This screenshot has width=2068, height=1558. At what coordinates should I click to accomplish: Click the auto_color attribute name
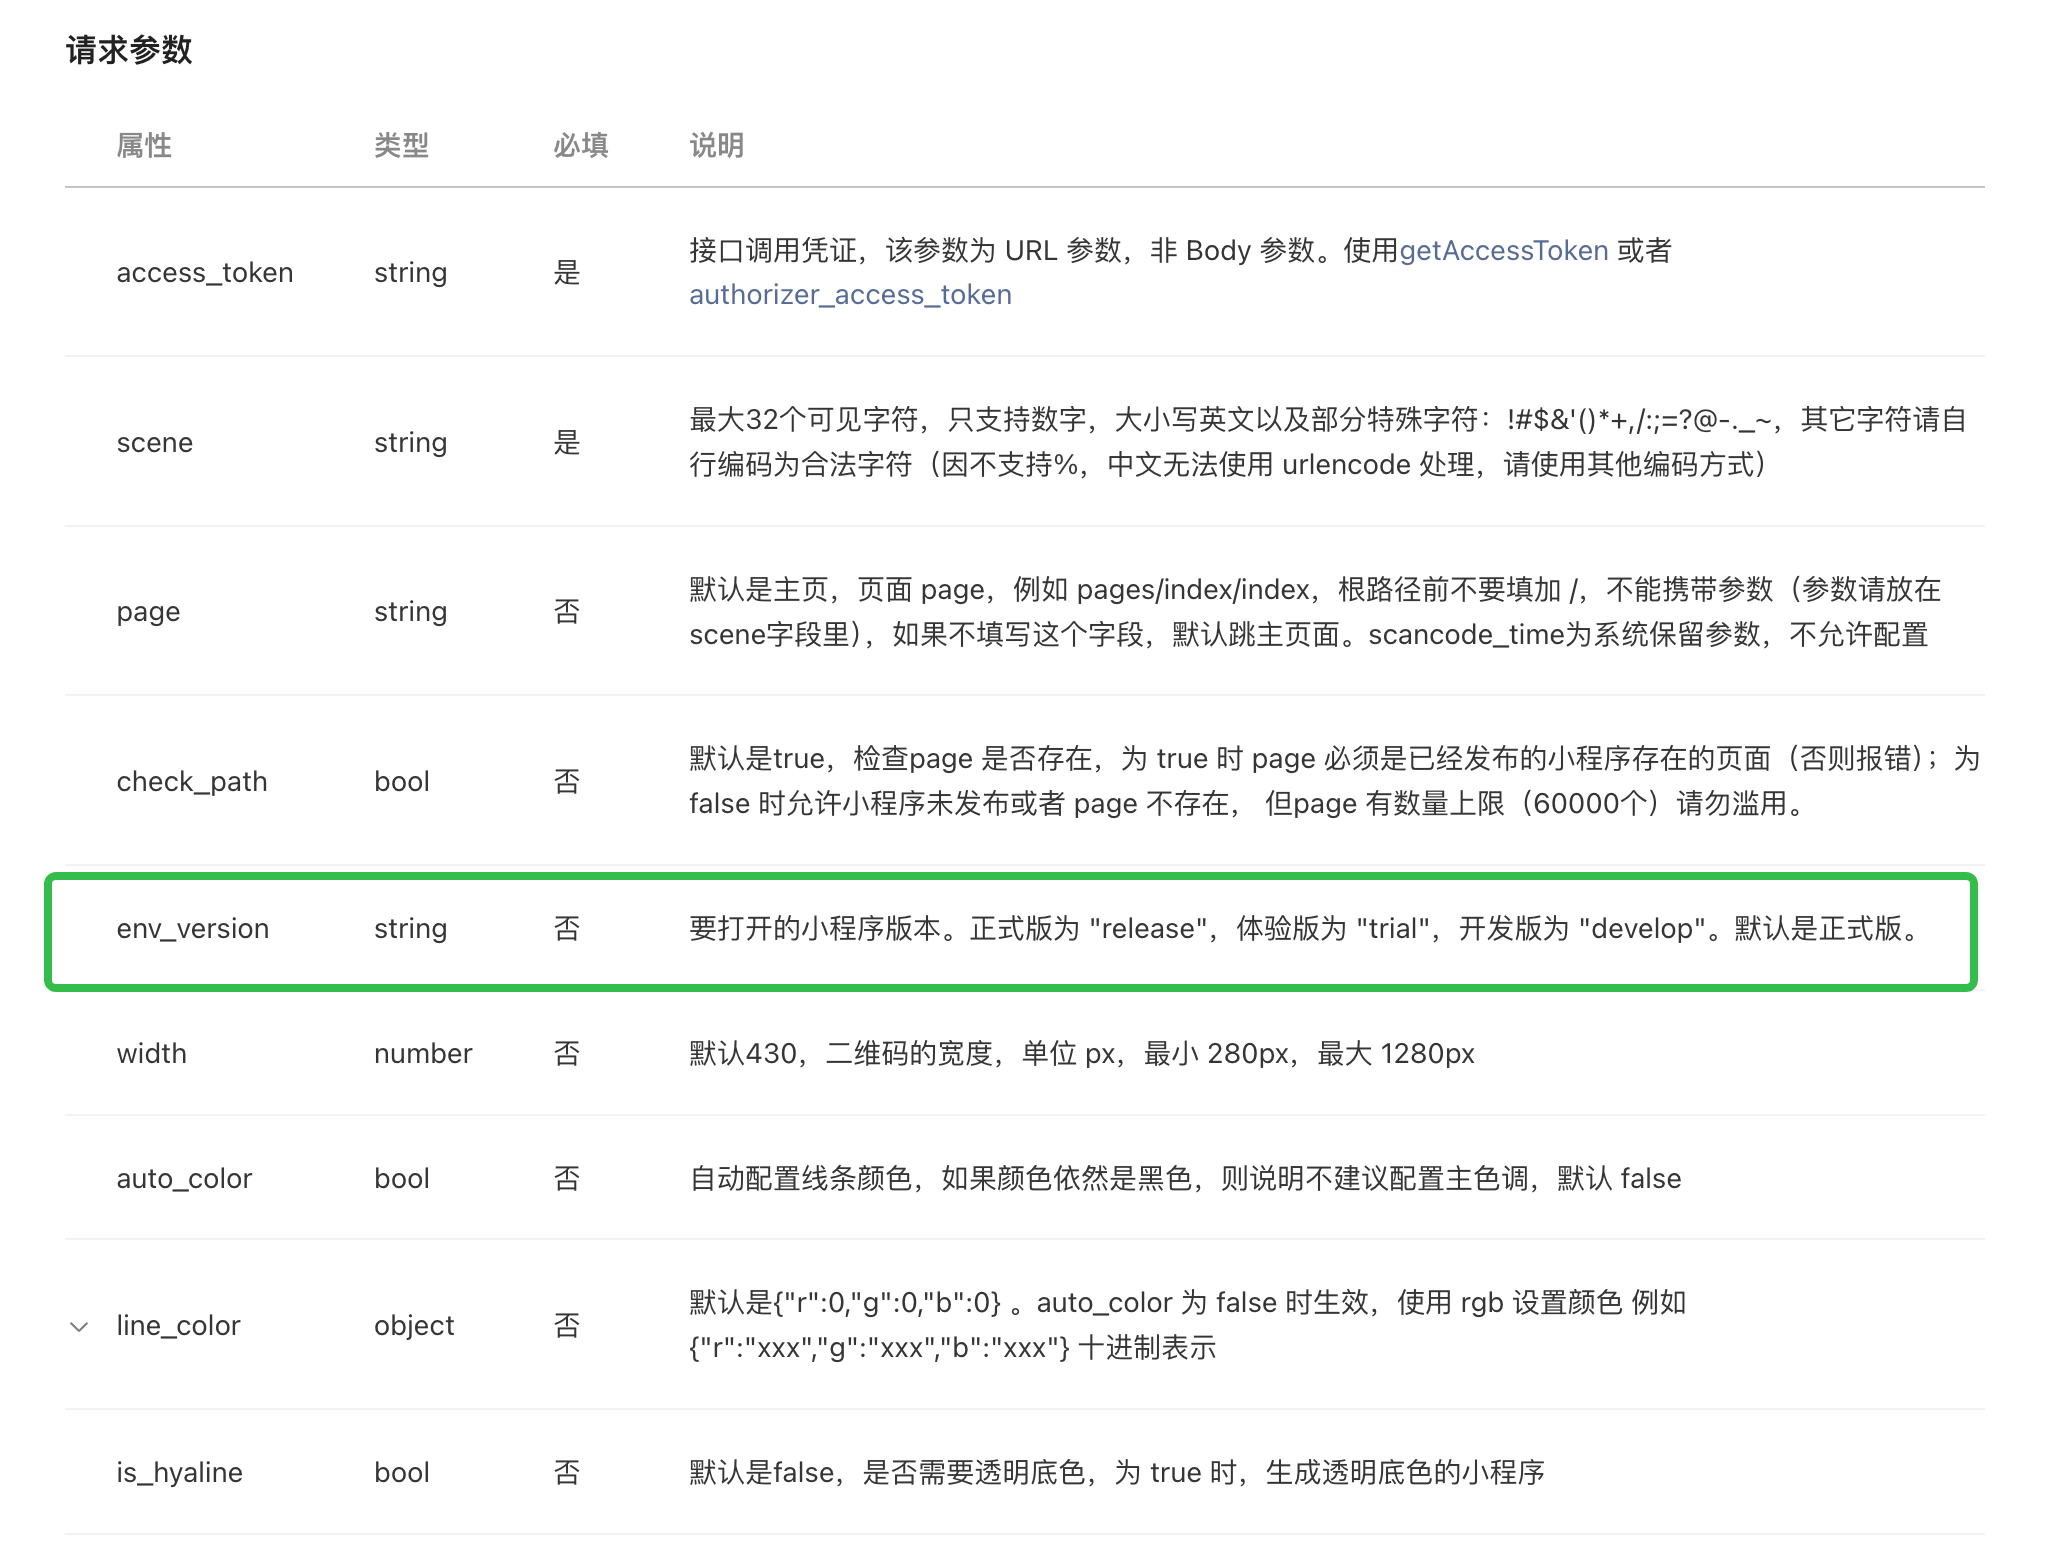pos(184,1179)
